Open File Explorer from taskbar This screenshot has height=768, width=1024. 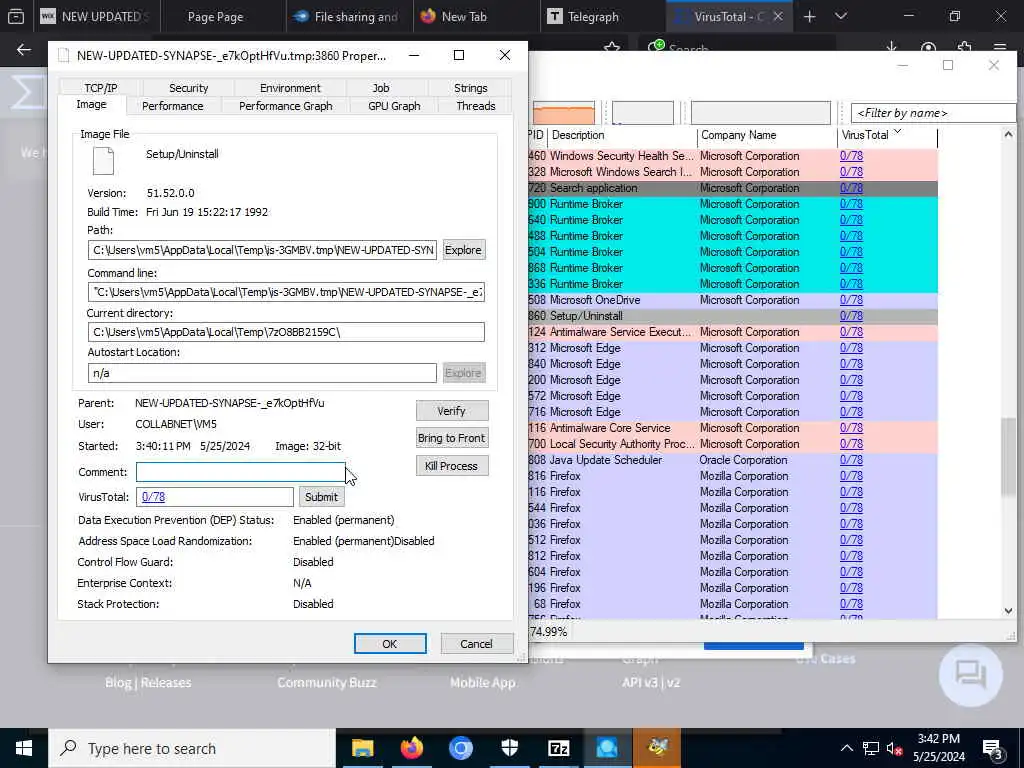pyautogui.click(x=362, y=748)
